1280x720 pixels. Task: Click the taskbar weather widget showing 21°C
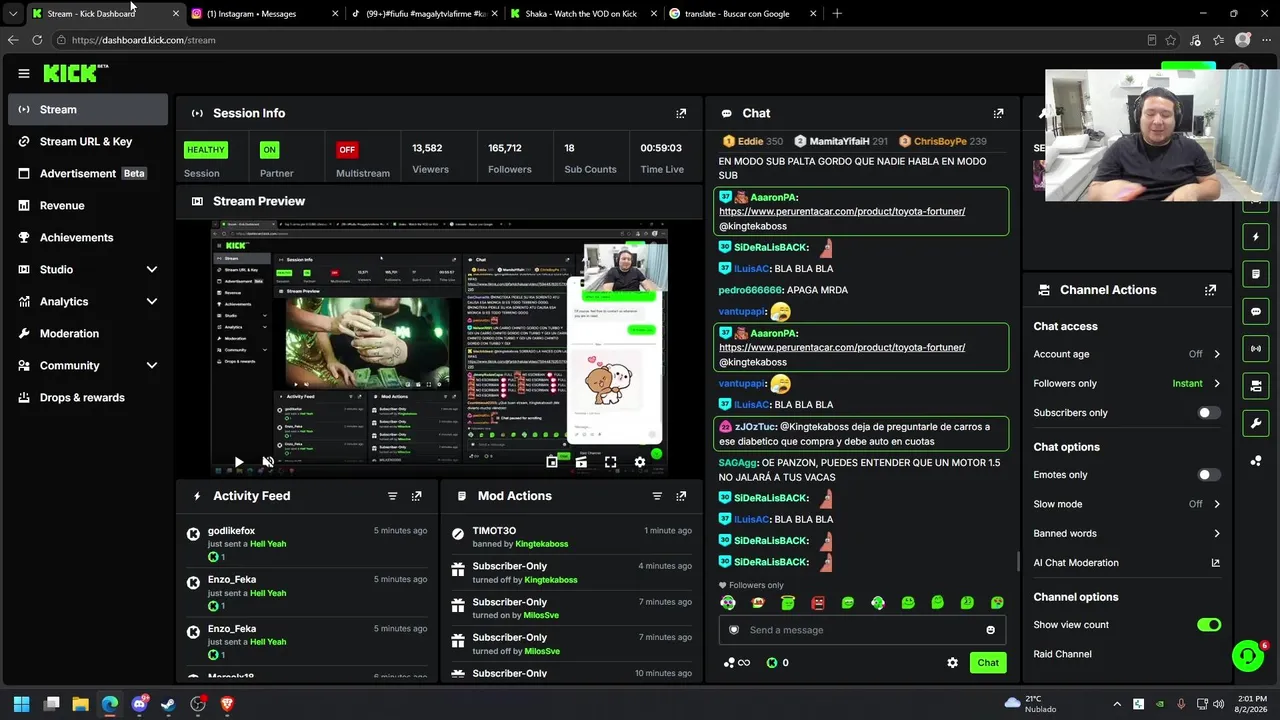click(x=1033, y=704)
